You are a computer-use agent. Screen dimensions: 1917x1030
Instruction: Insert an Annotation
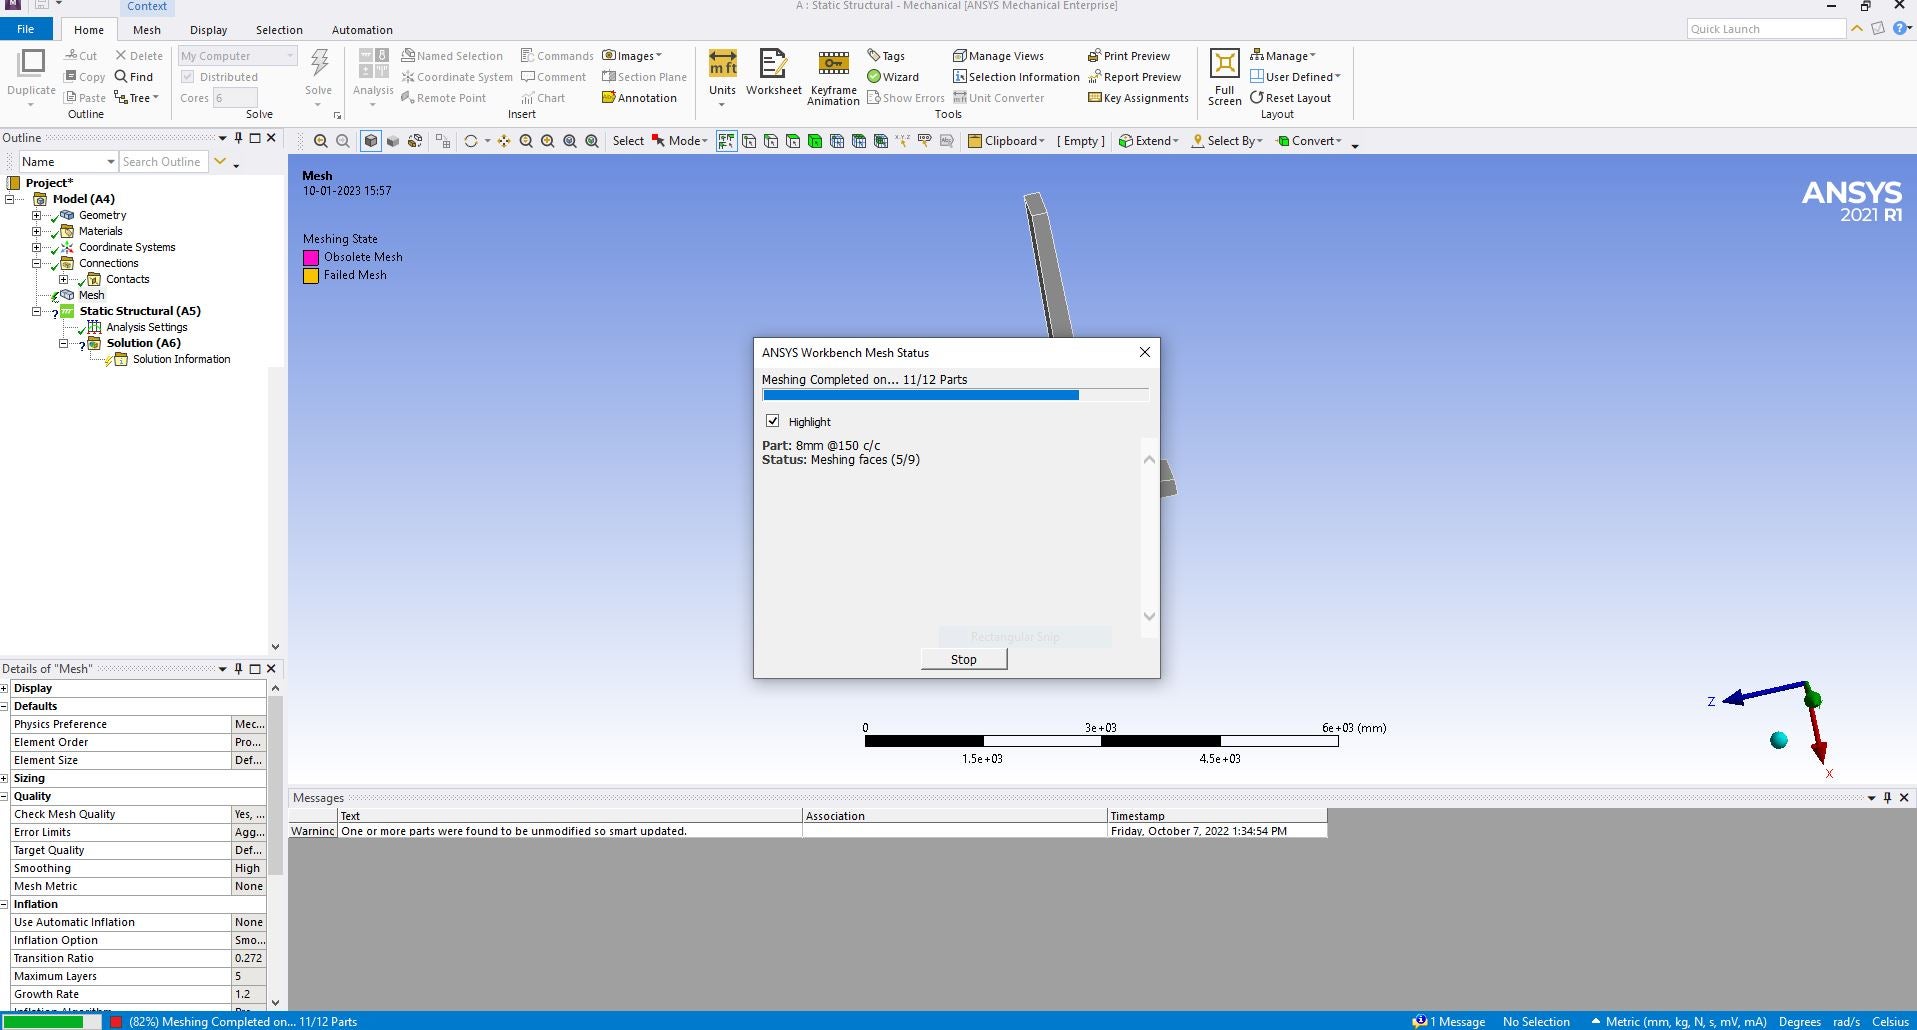[x=640, y=98]
